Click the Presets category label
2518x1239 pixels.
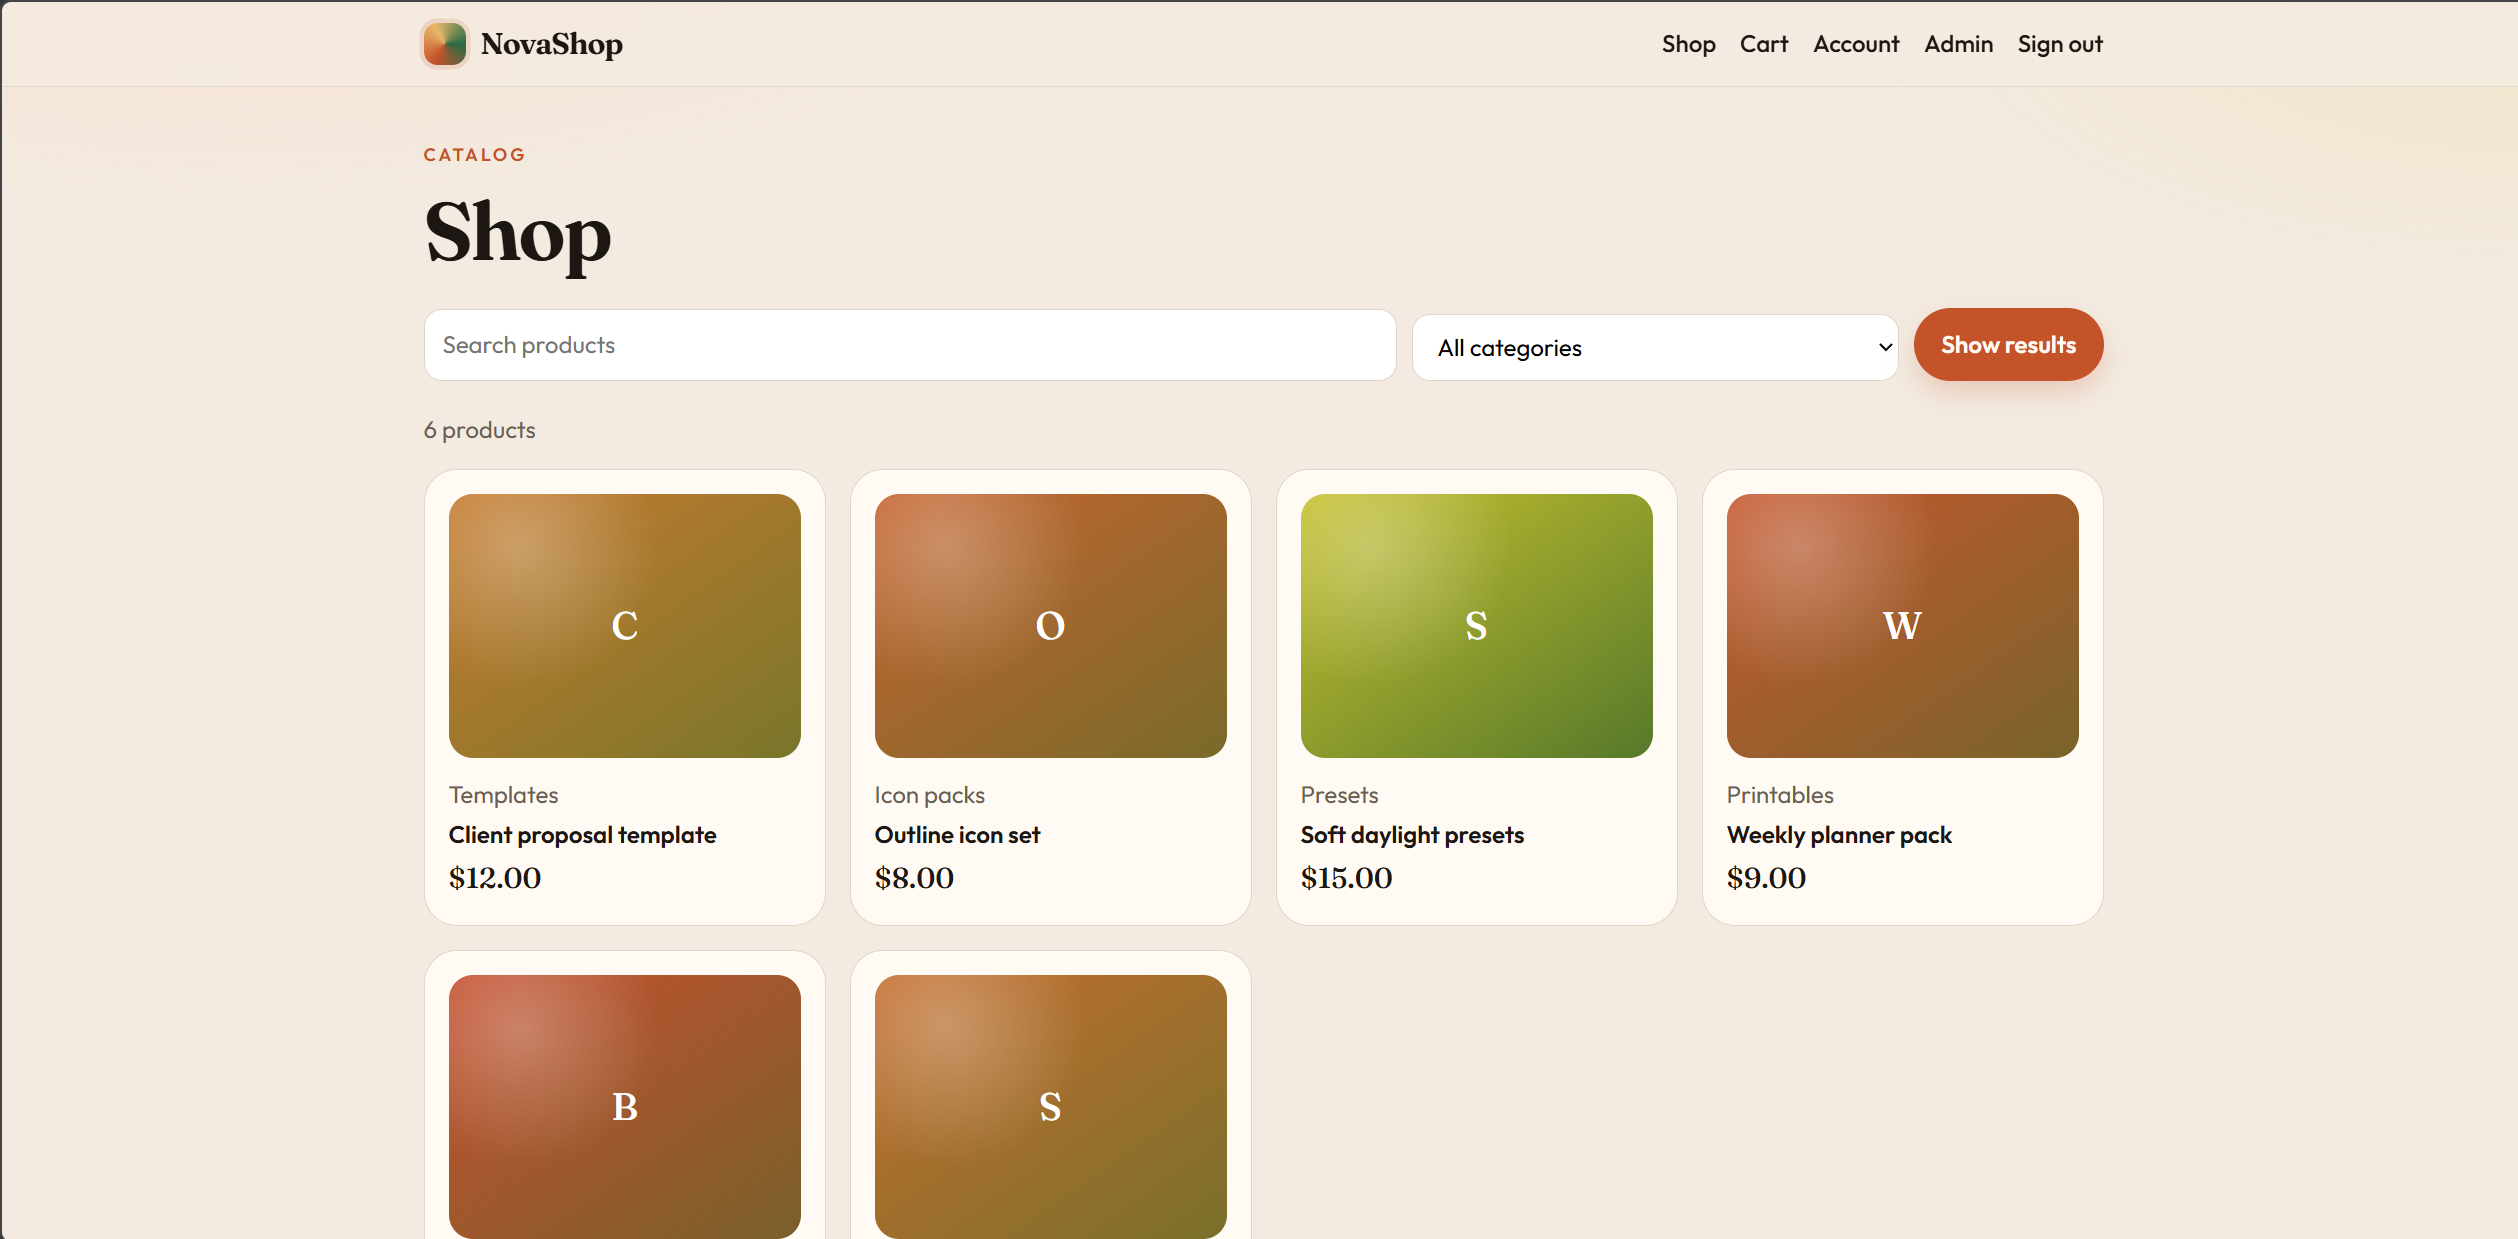1339,795
